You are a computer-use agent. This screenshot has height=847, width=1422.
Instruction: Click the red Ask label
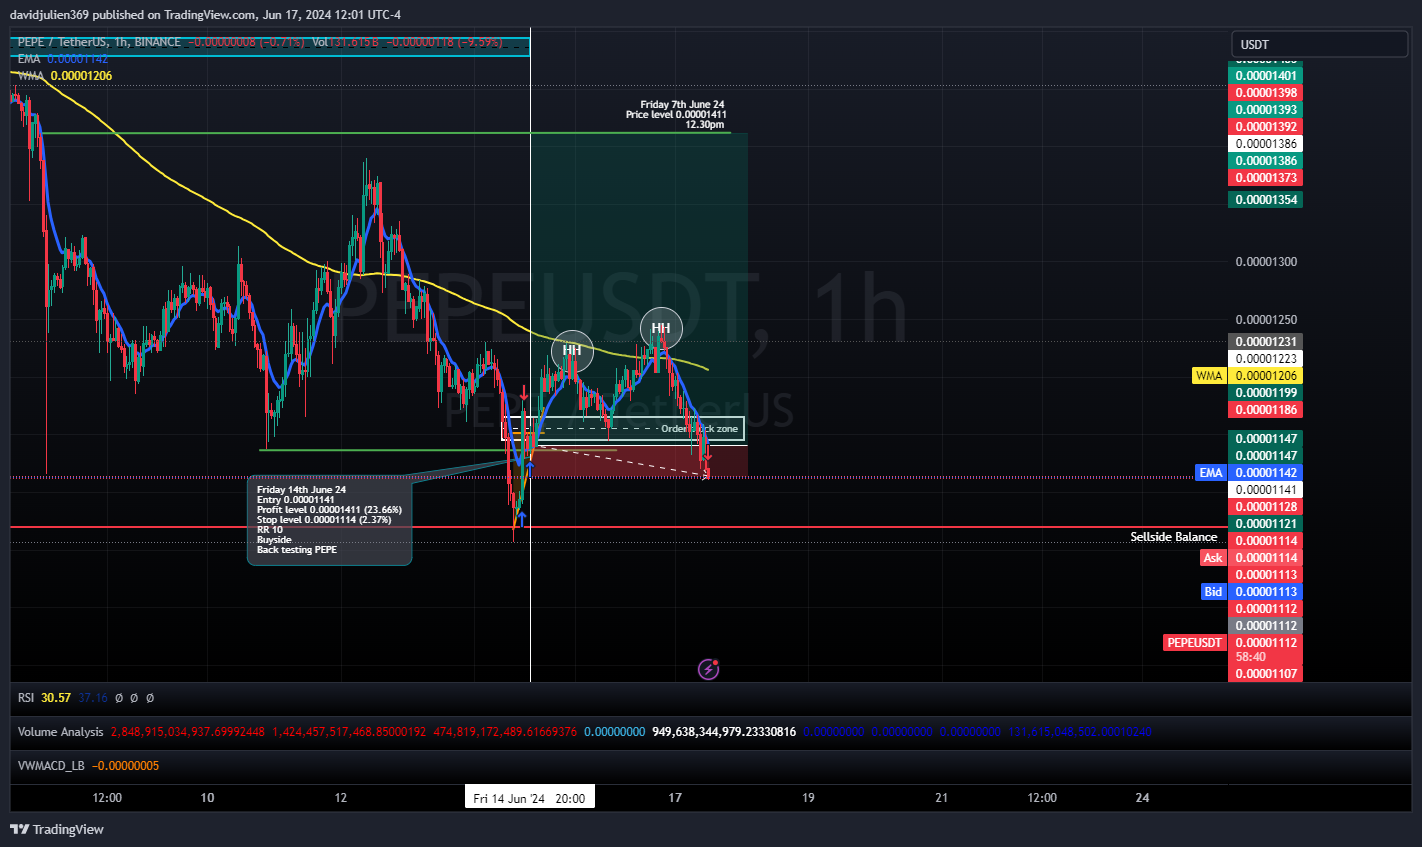[1213, 558]
